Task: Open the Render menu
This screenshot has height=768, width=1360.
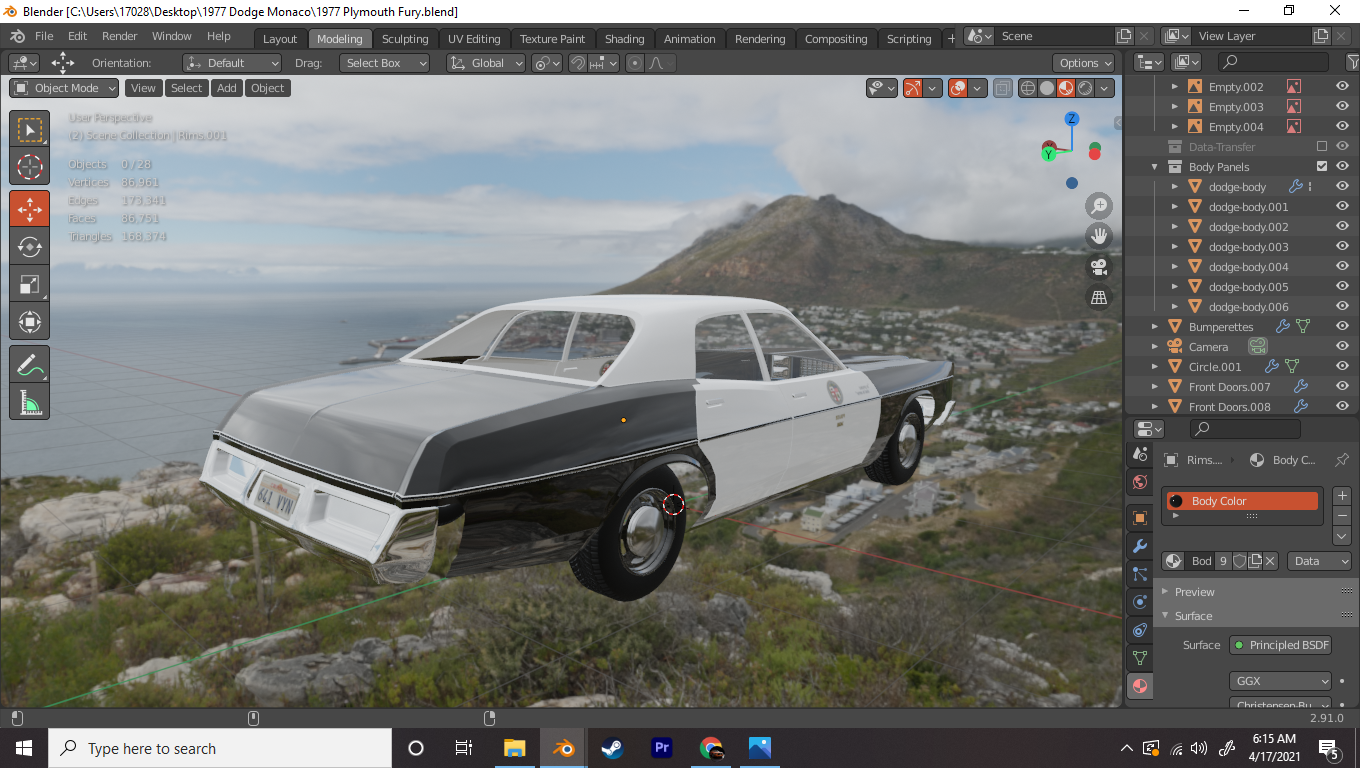Action: 120,36
